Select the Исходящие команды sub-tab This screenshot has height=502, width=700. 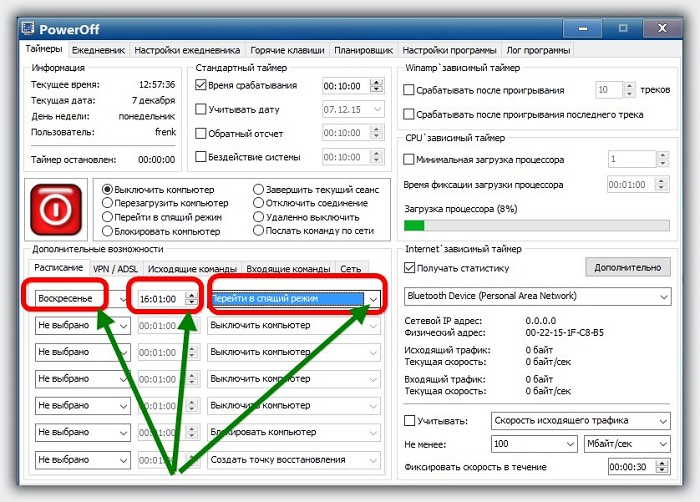(192, 269)
